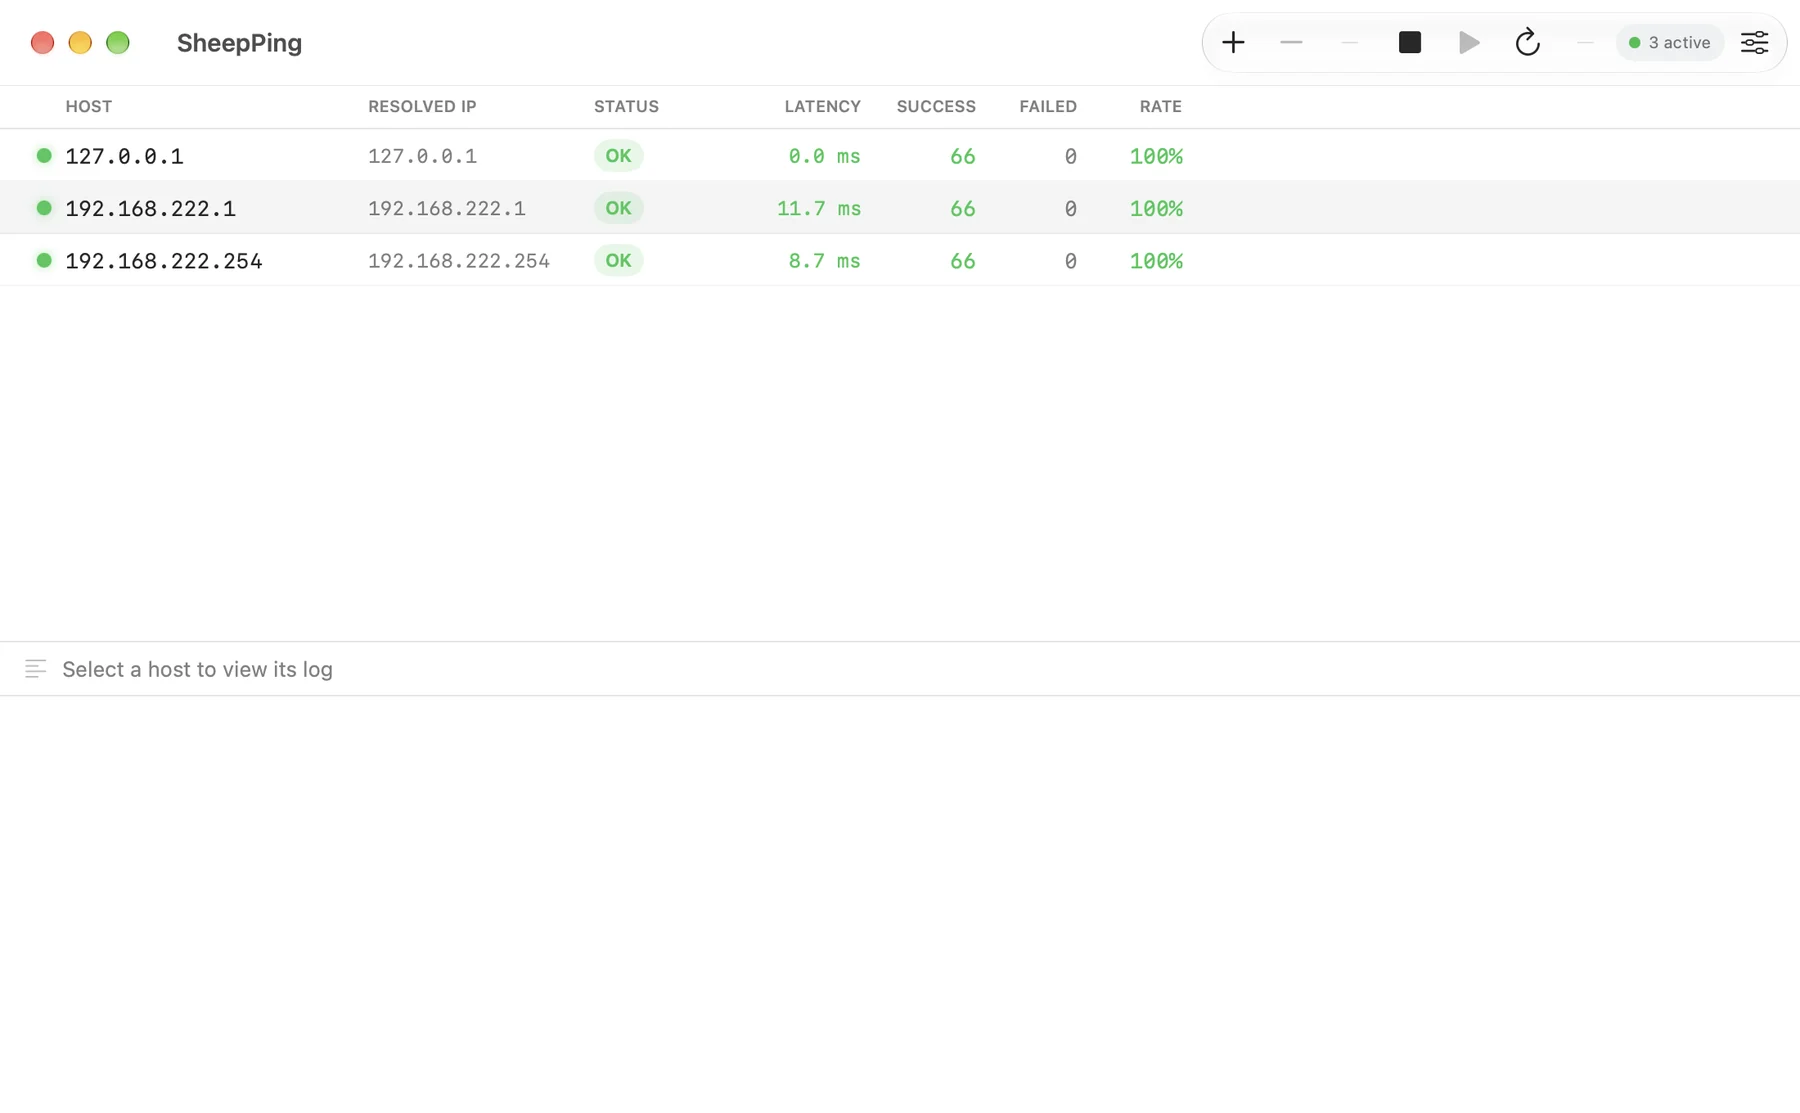1800x1113 pixels.
Task: Select host row 192.168.222.254
Action: click(x=900, y=260)
